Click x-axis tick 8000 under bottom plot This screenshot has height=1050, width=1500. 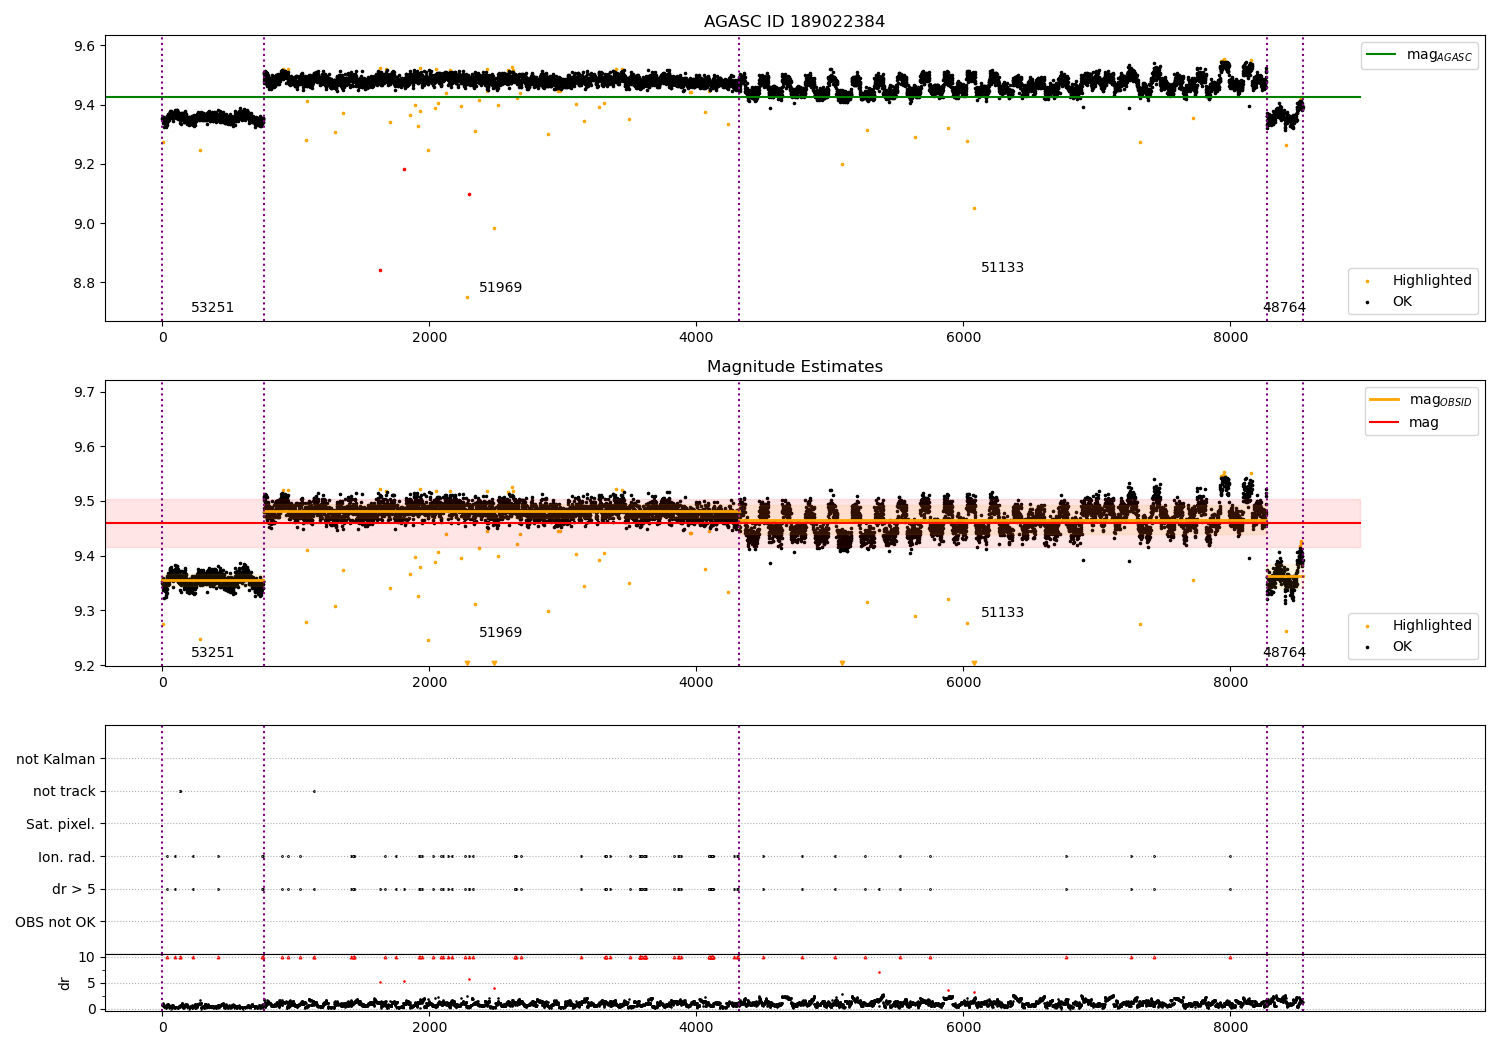(x=1230, y=1026)
